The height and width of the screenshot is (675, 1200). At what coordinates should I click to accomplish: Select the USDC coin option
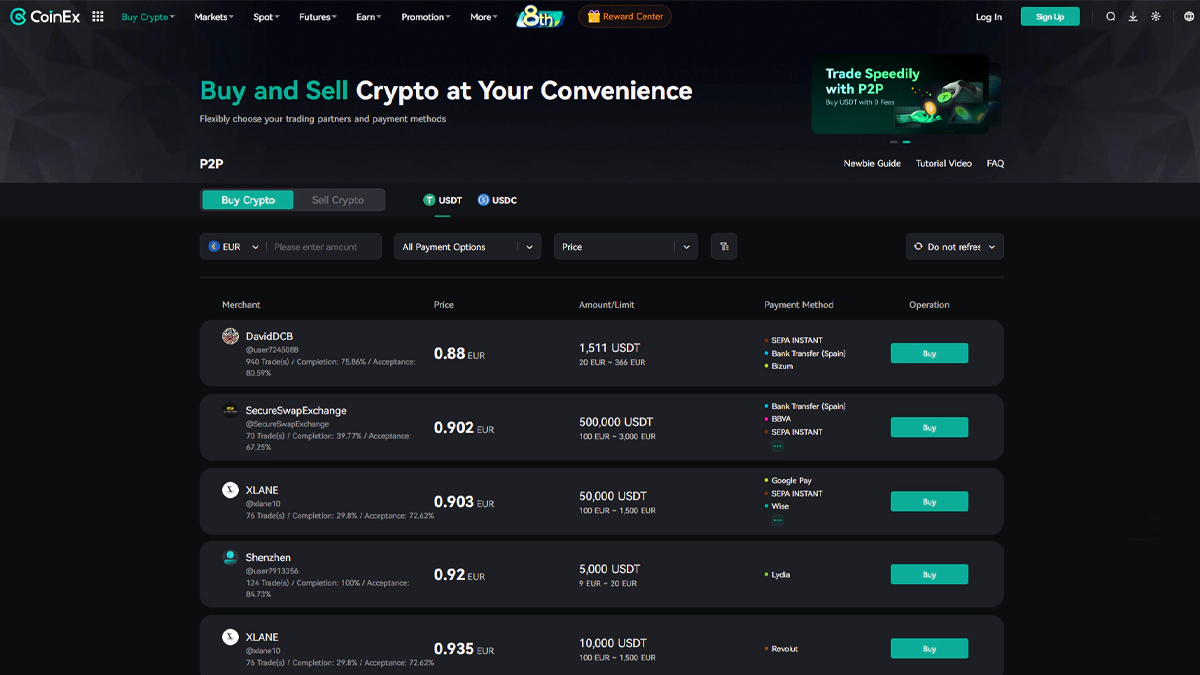click(x=497, y=199)
